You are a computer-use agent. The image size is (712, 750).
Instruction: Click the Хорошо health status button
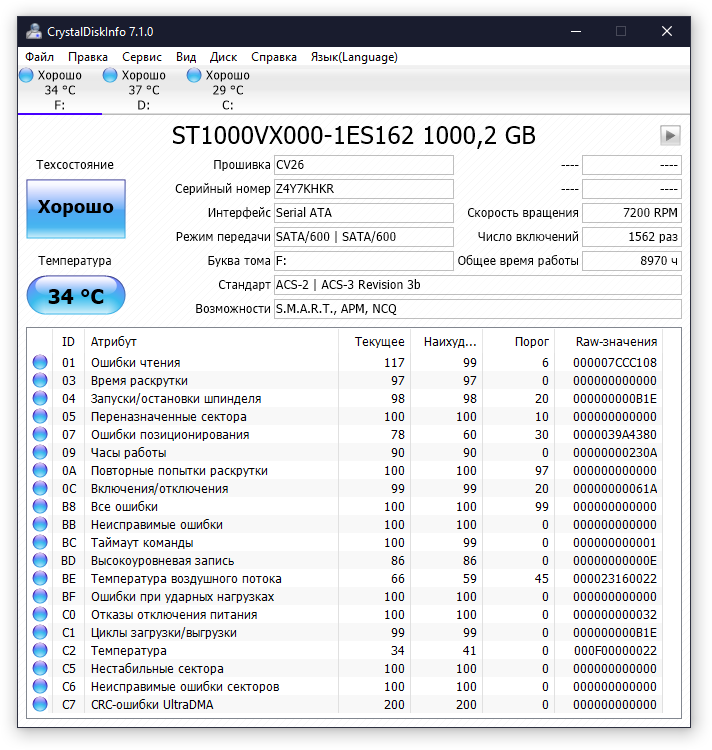(x=76, y=209)
